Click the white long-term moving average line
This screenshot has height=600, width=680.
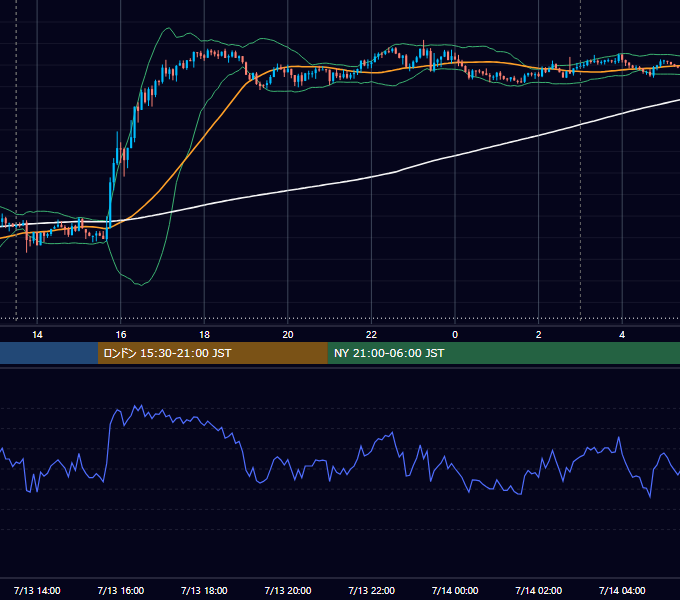coord(372,176)
